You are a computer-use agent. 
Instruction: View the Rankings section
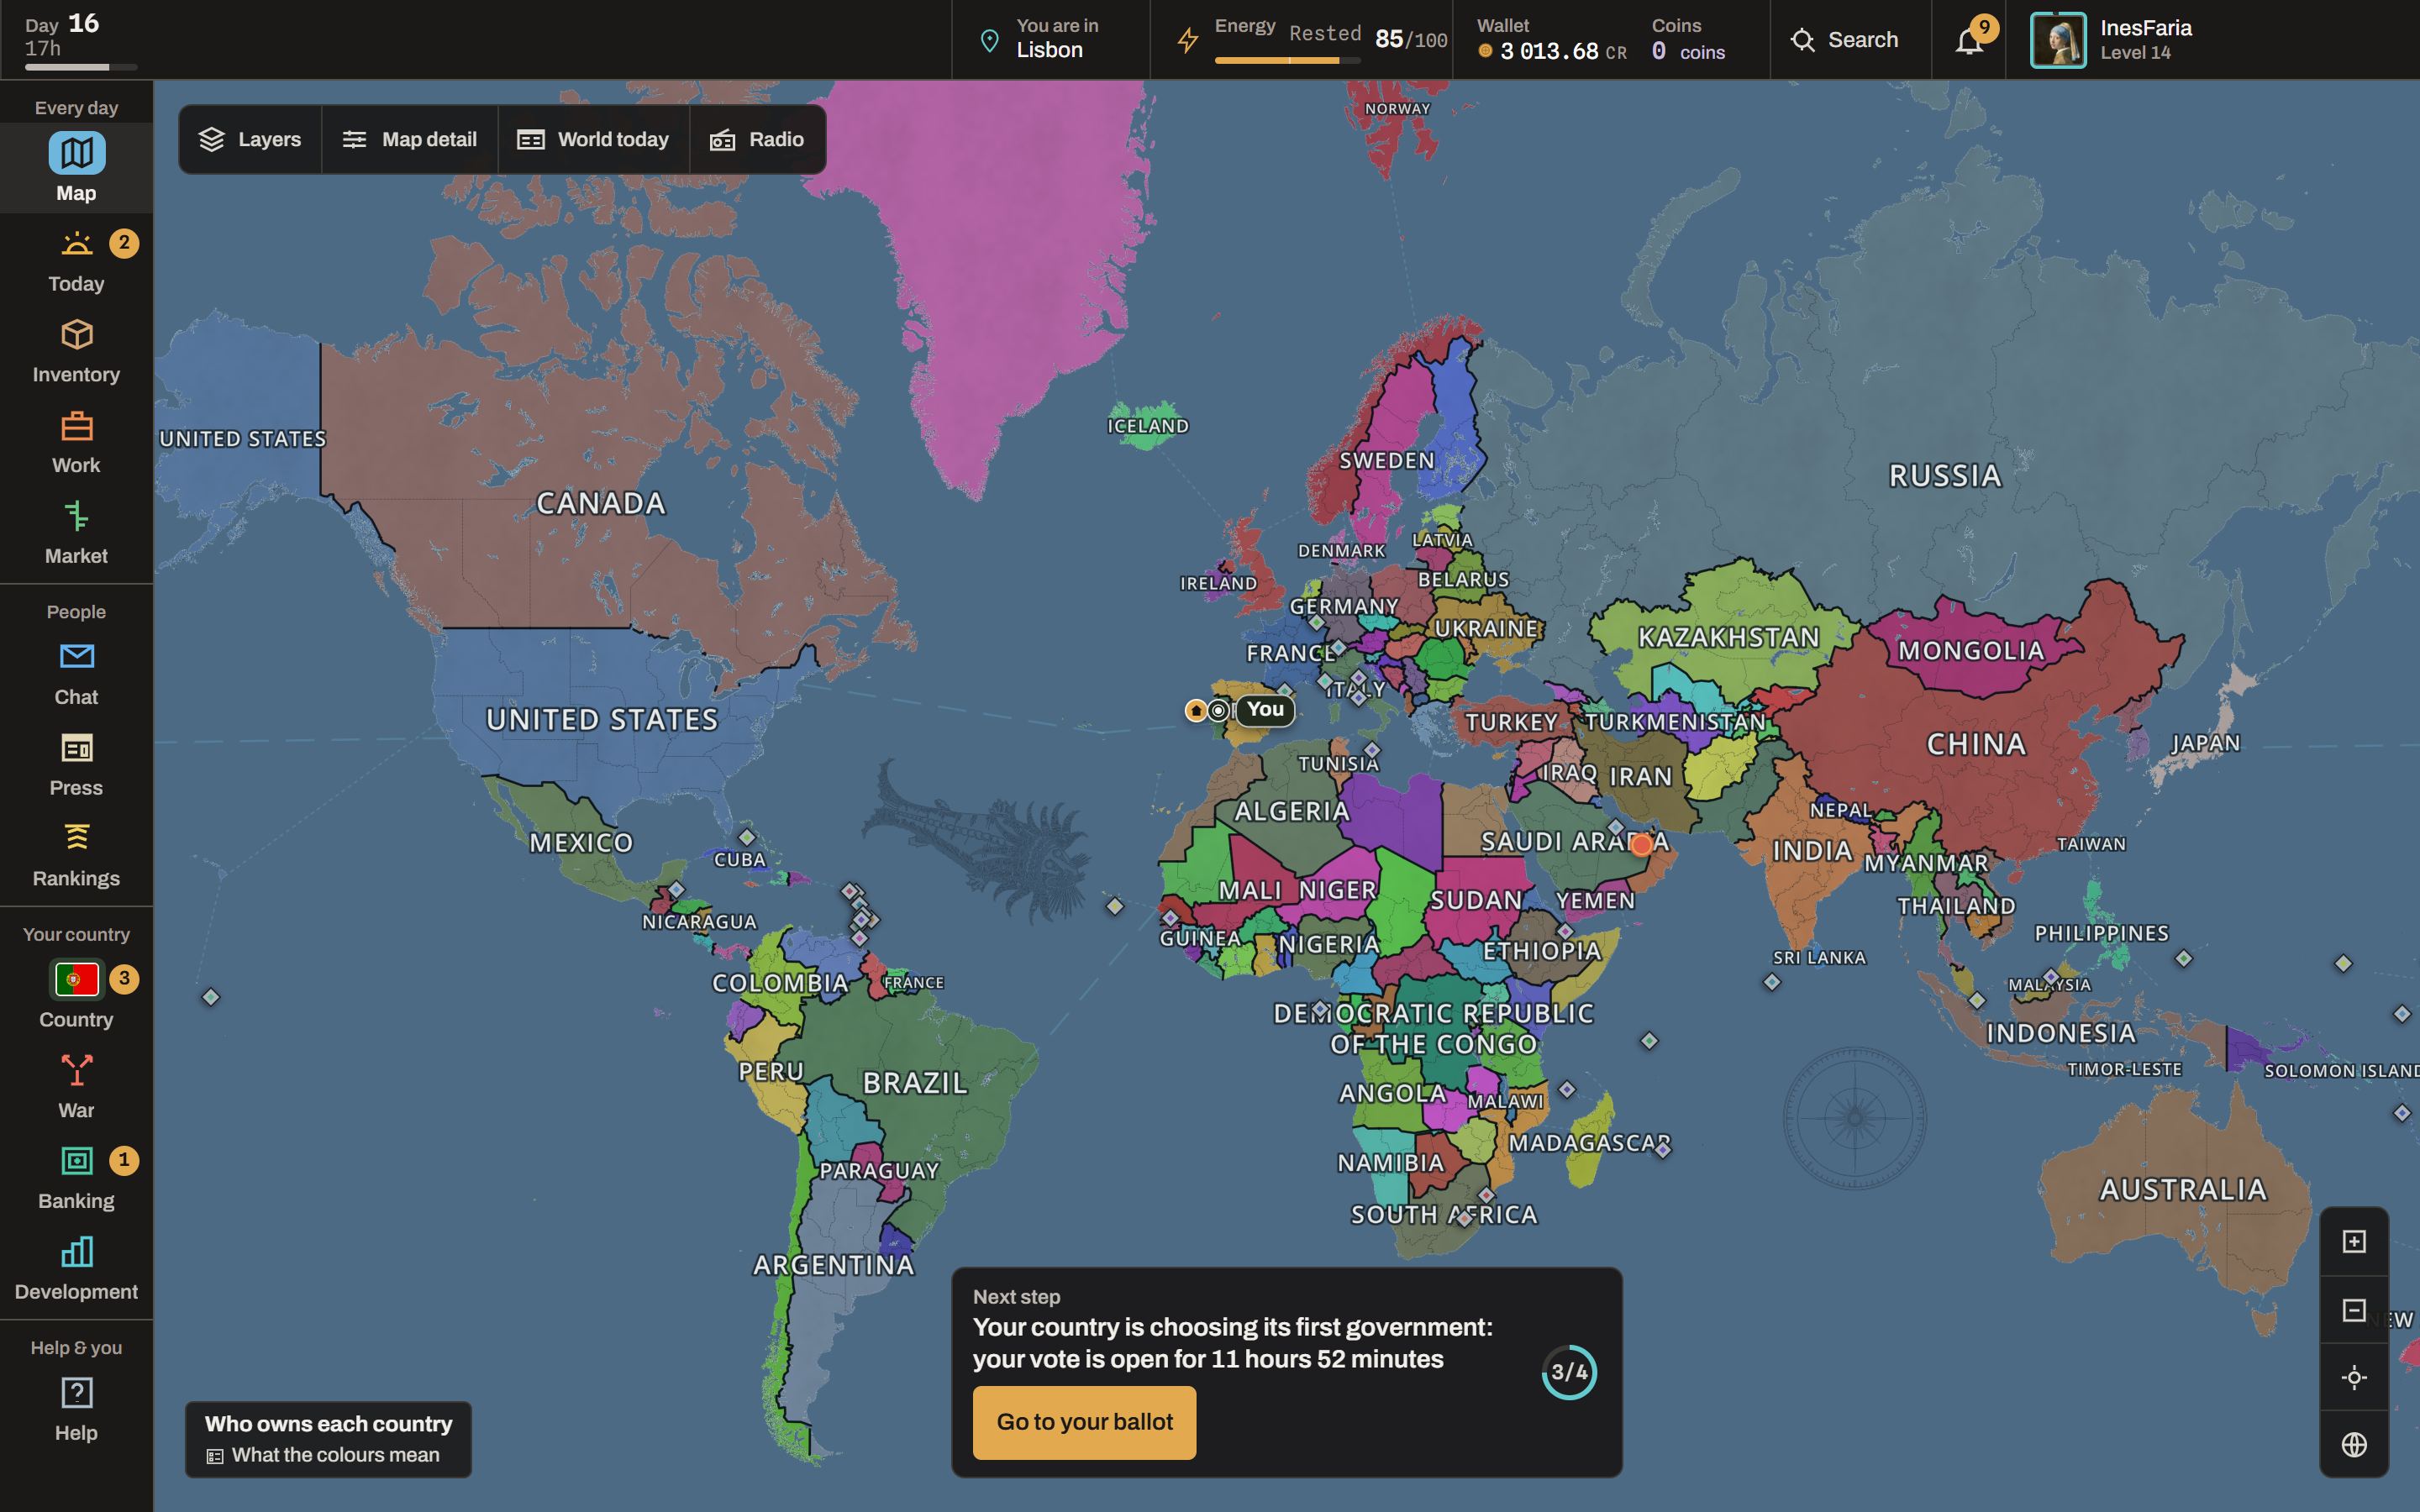[76, 856]
